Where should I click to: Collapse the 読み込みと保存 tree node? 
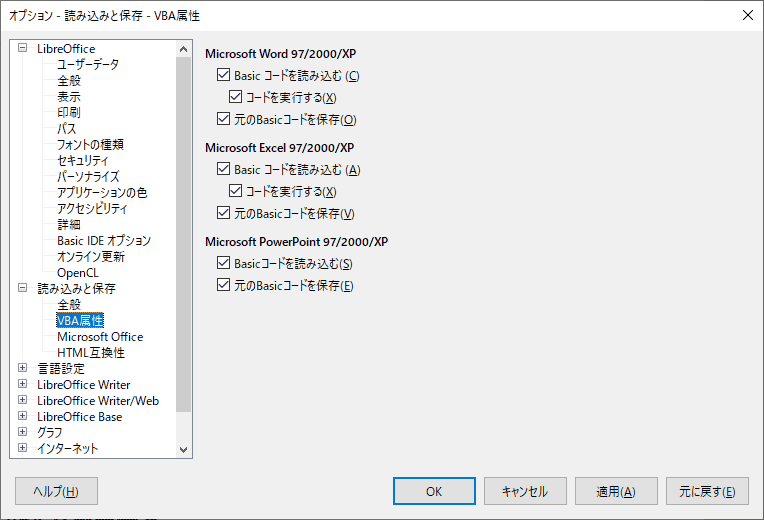(22, 288)
